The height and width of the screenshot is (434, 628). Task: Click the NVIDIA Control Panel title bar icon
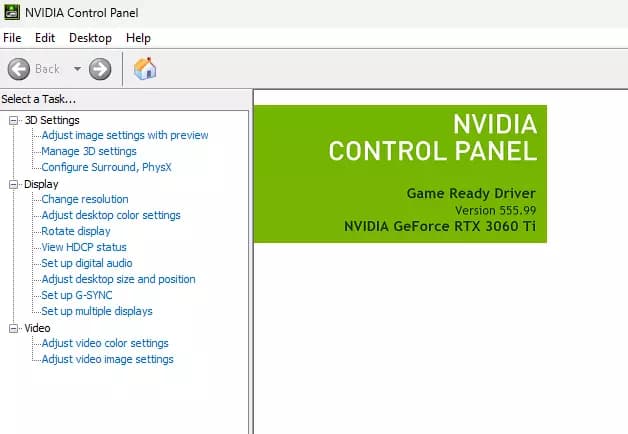point(11,12)
